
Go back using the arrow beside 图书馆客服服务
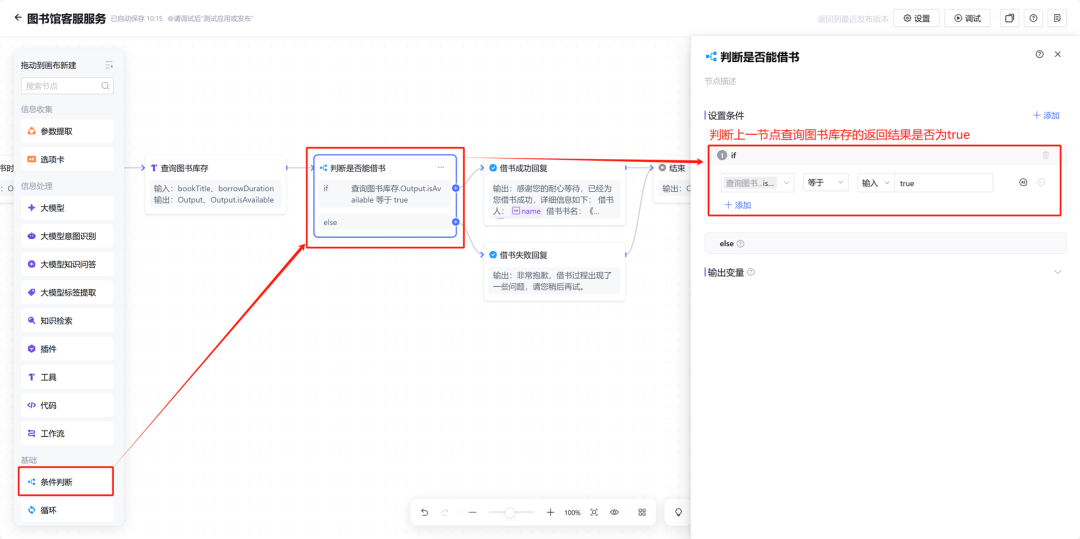click(18, 18)
